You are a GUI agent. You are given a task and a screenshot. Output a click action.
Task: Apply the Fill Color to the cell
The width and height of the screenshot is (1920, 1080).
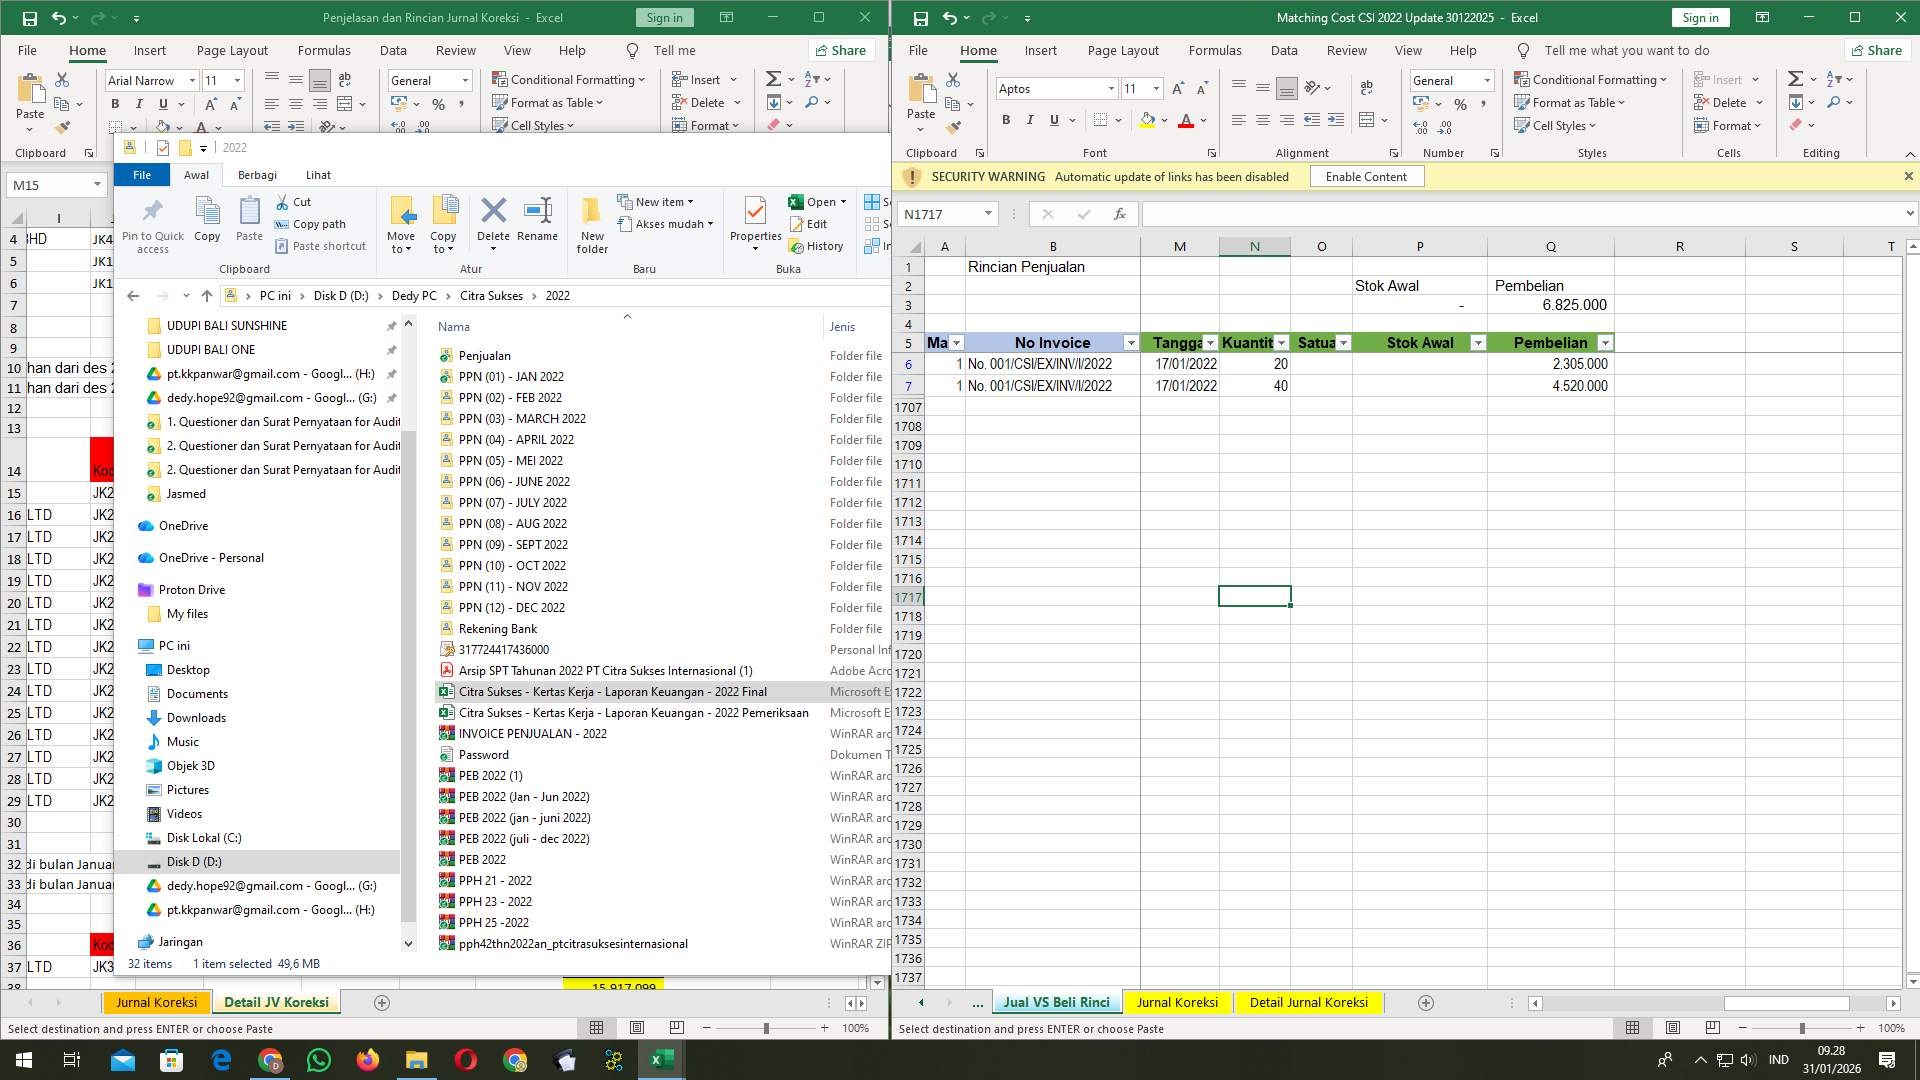(1146, 120)
